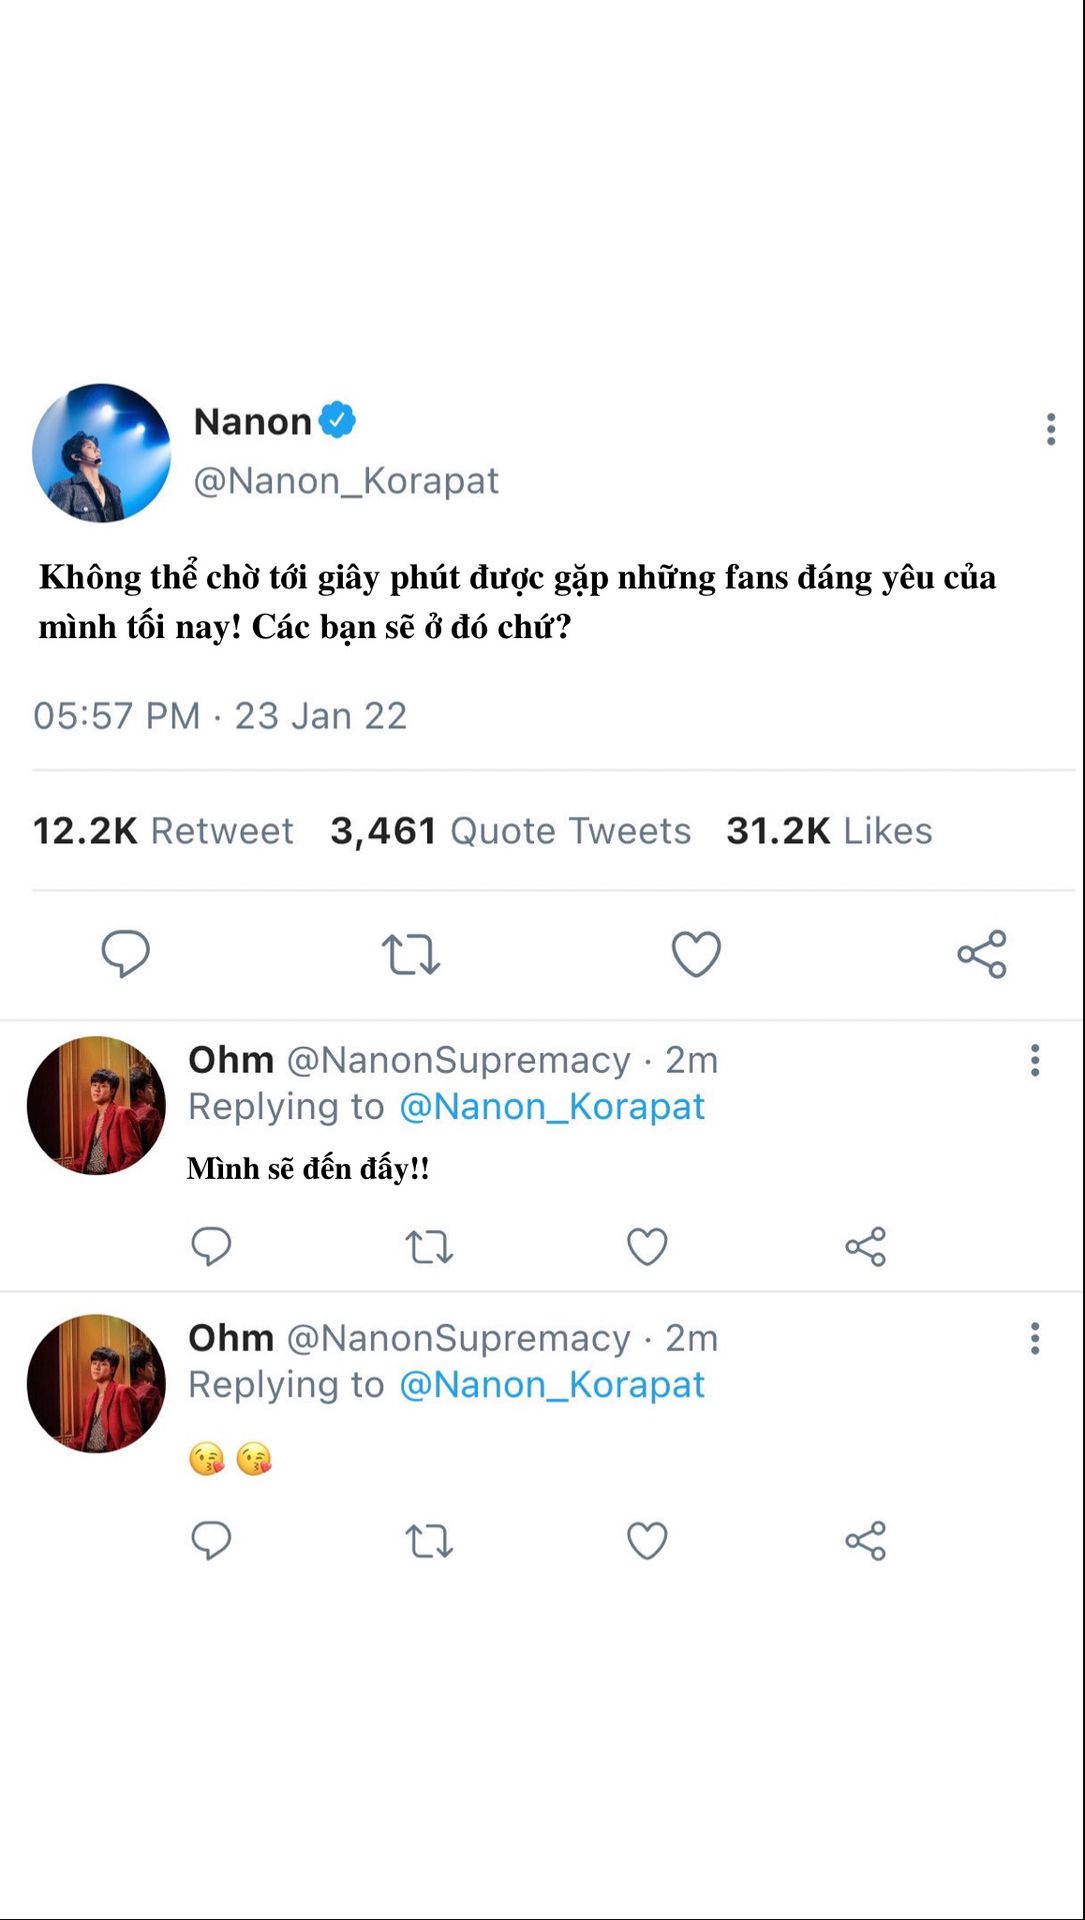Like Ohm's text reply
Screen dimensions: 1085x1920
tap(647, 1247)
